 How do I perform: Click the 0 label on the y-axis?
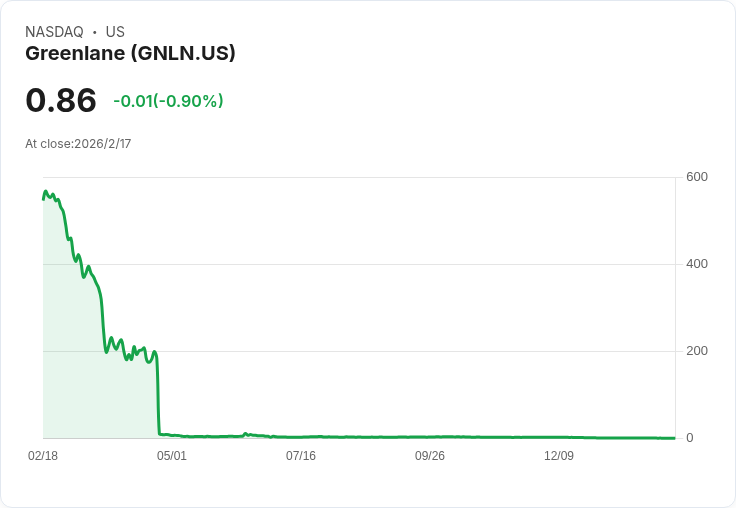point(690,438)
